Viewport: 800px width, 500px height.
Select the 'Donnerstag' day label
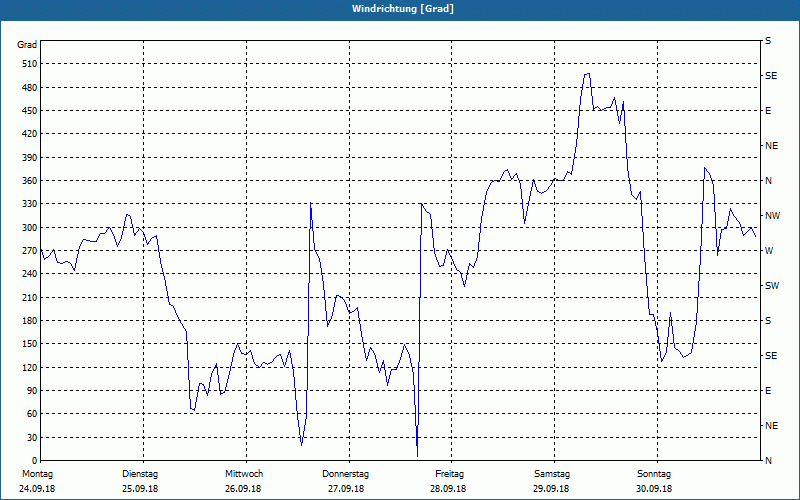click(x=345, y=474)
